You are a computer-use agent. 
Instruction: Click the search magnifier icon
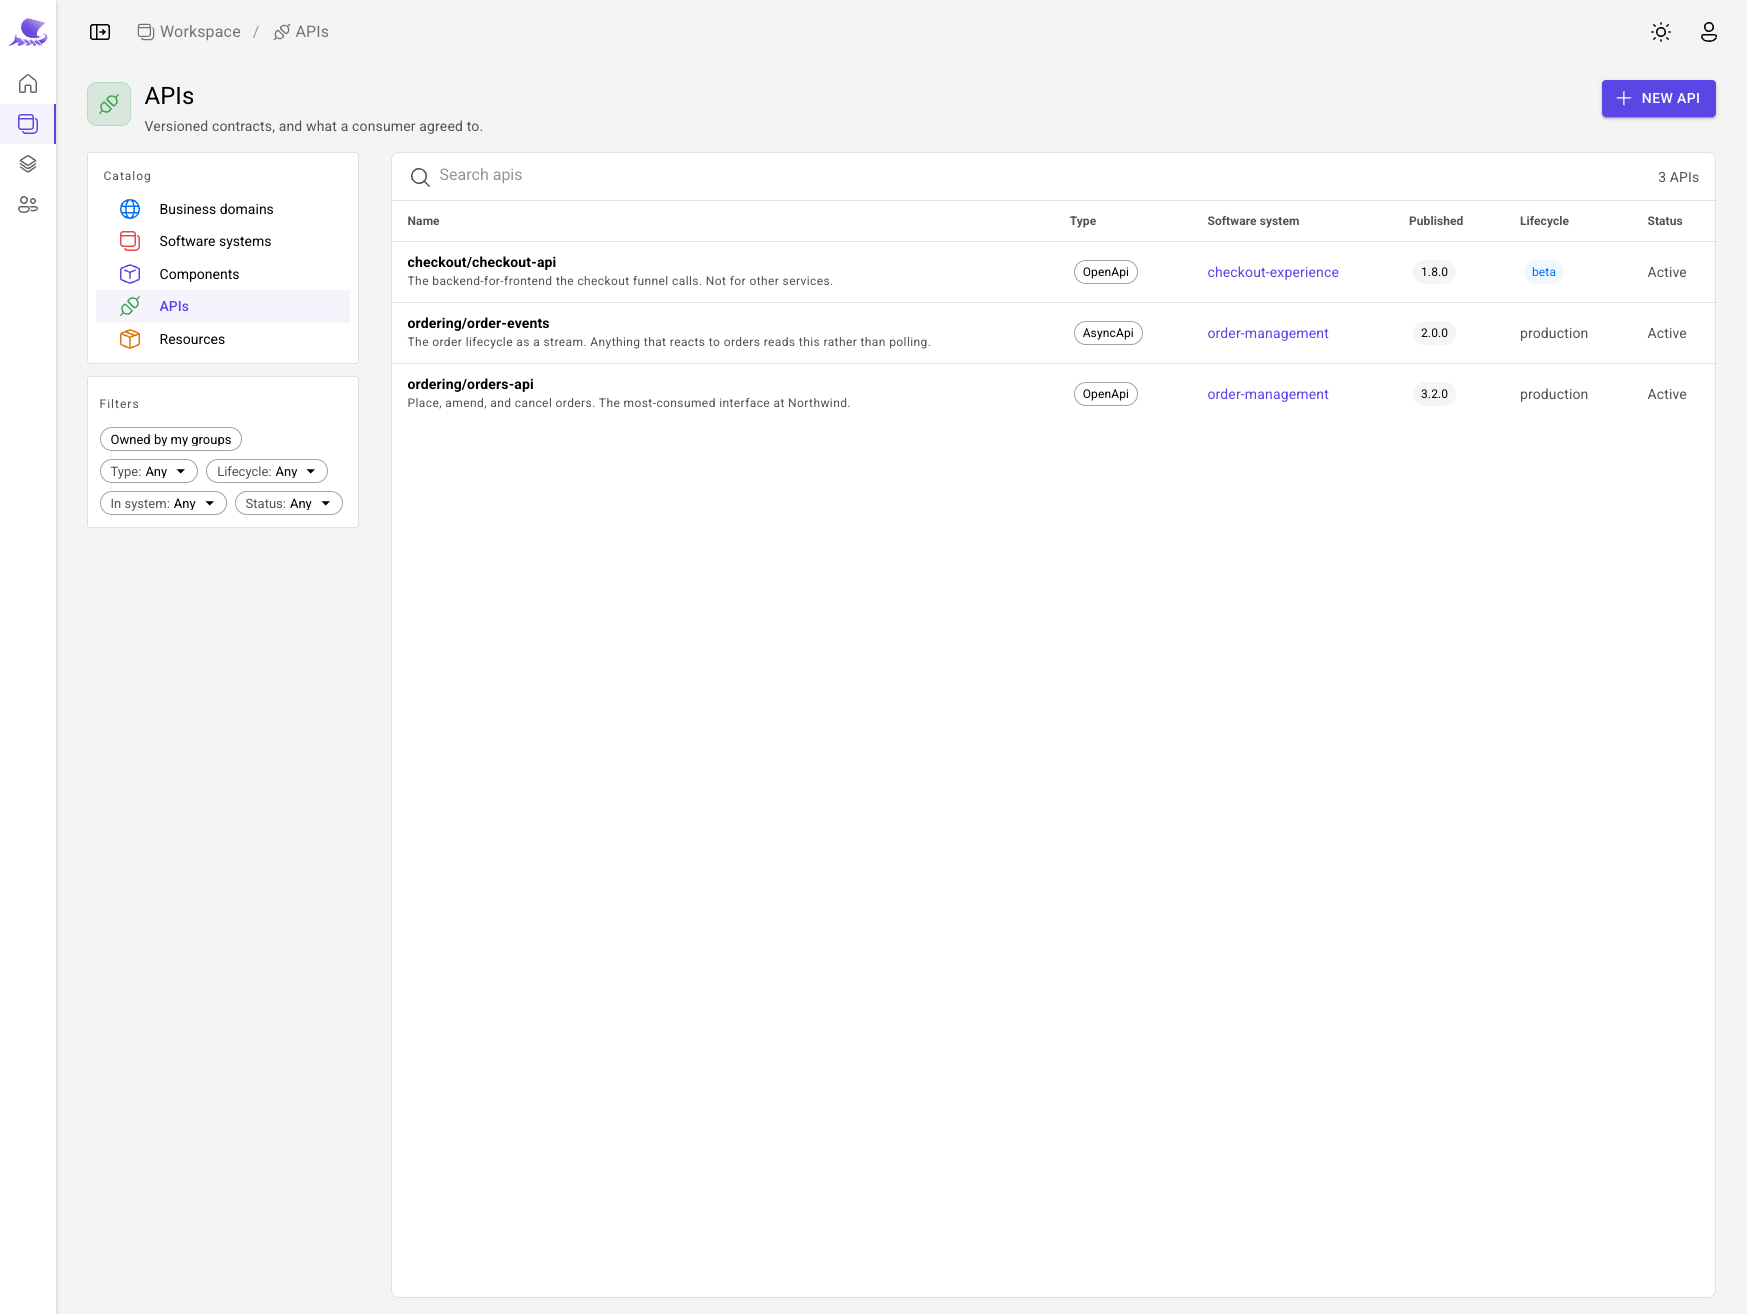[x=420, y=177]
